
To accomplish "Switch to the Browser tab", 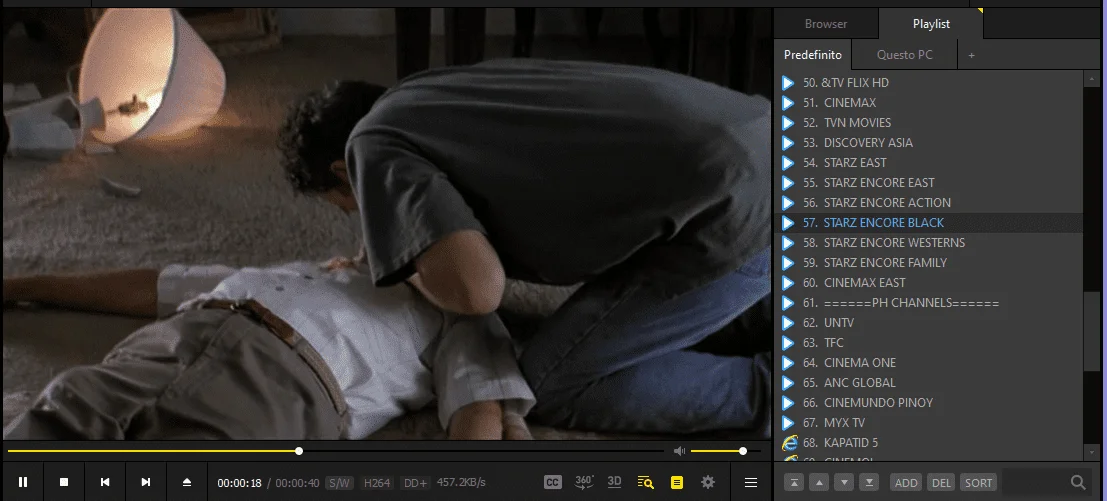I will pos(826,24).
